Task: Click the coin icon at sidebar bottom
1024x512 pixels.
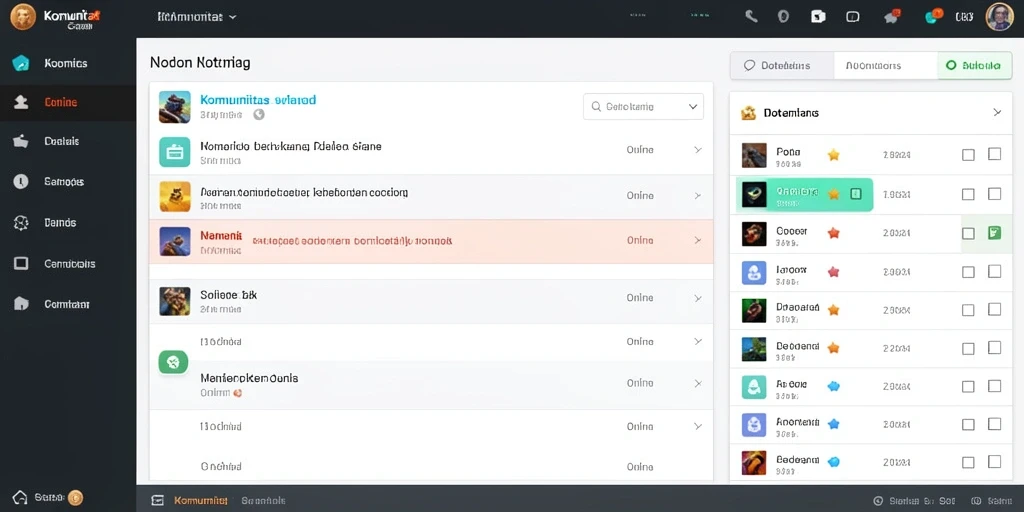Action: (x=75, y=498)
